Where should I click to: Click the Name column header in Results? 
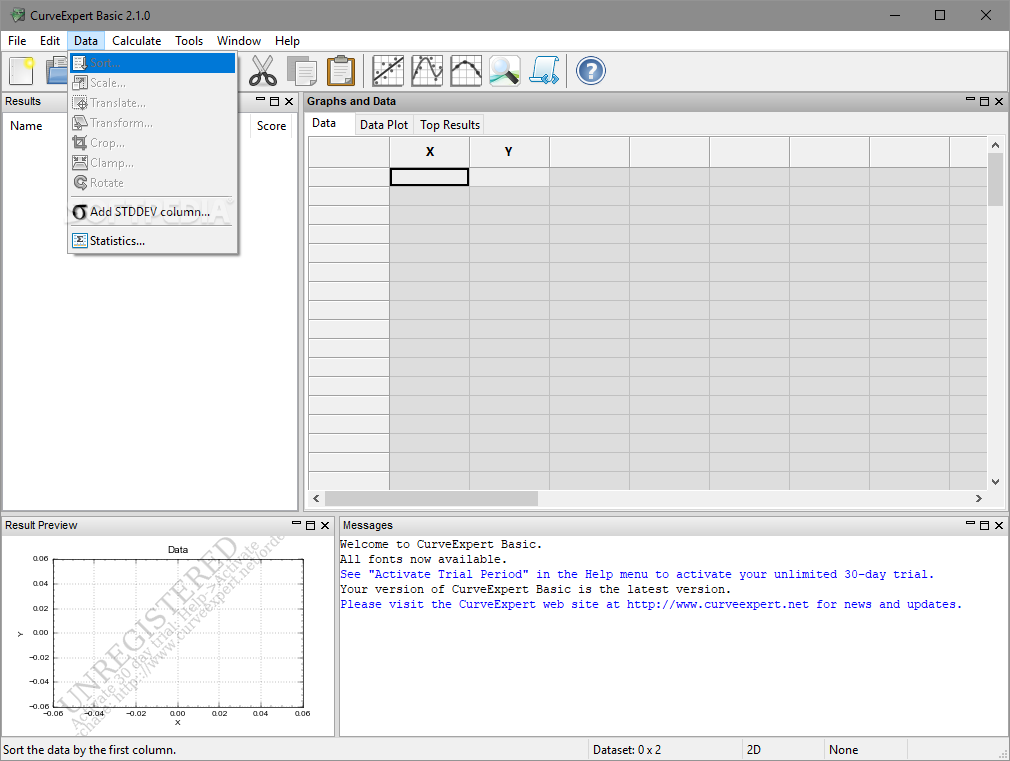[26, 126]
